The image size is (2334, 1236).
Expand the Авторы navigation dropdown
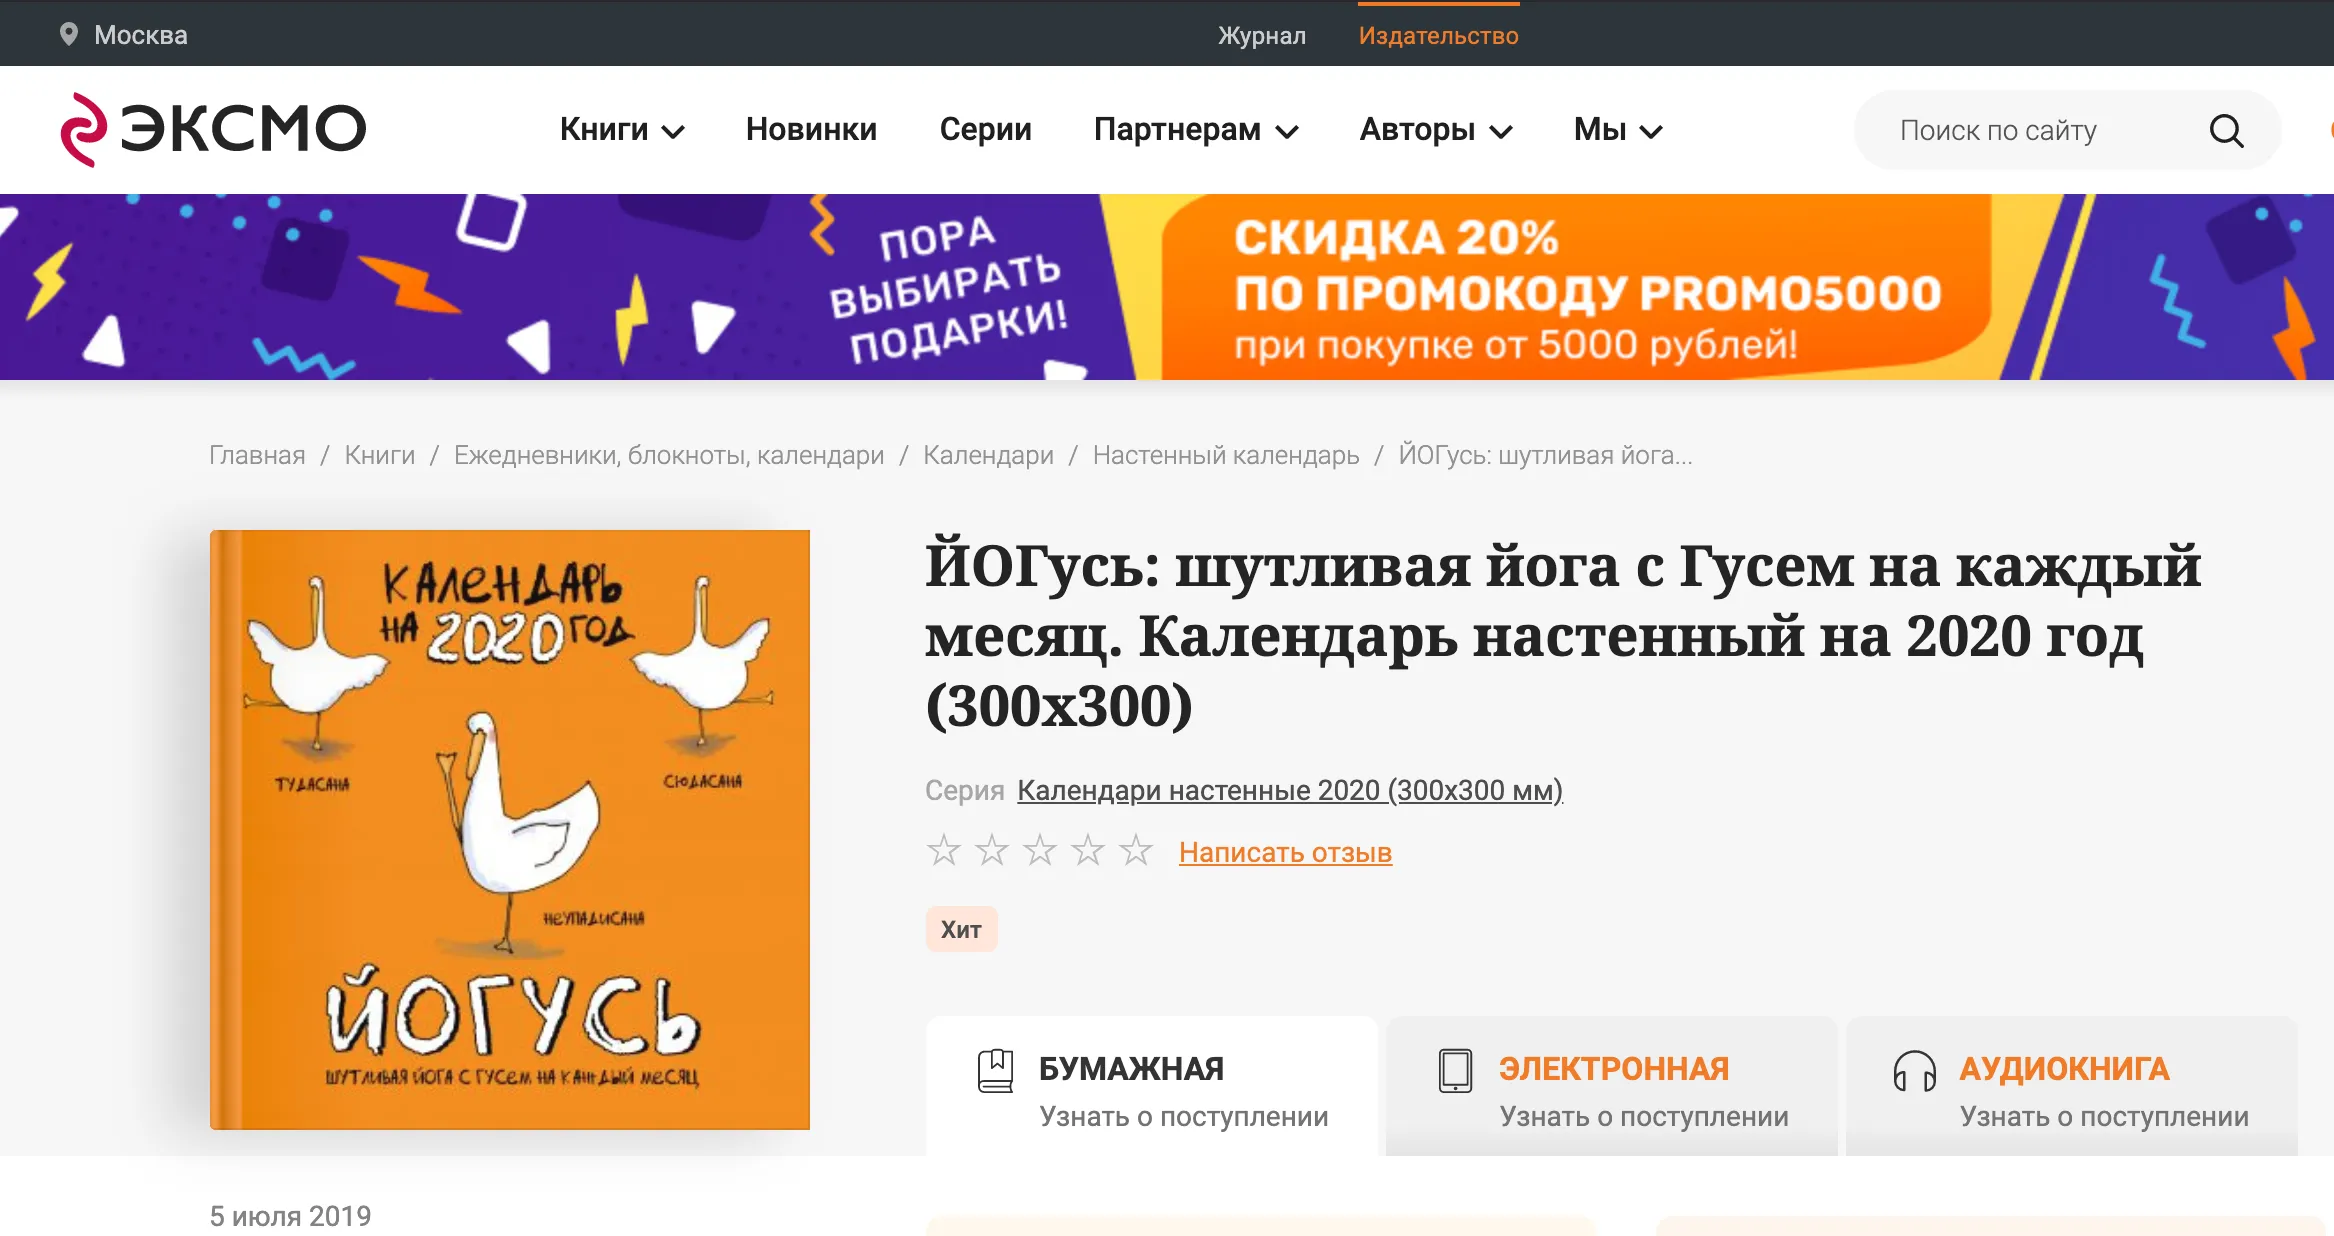(x=1435, y=129)
